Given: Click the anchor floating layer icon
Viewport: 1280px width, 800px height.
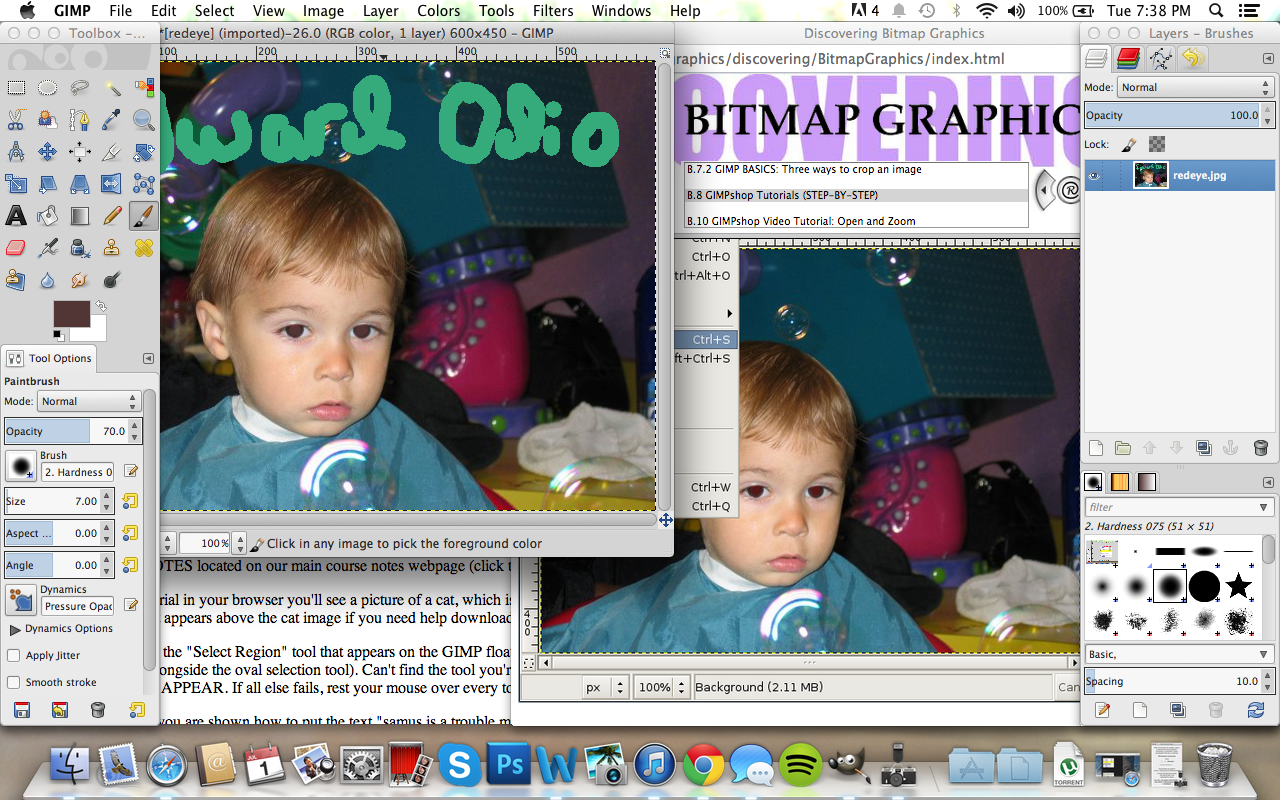Looking at the screenshot, I should 1231,448.
